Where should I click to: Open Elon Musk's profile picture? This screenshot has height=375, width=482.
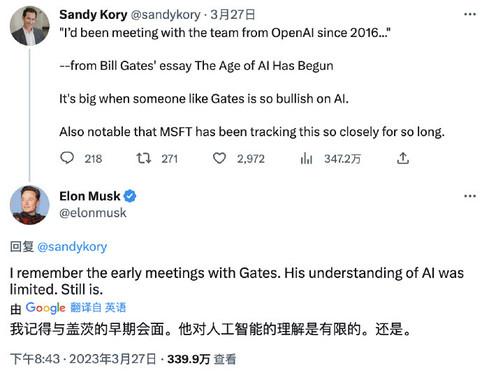pyautogui.click(x=30, y=205)
